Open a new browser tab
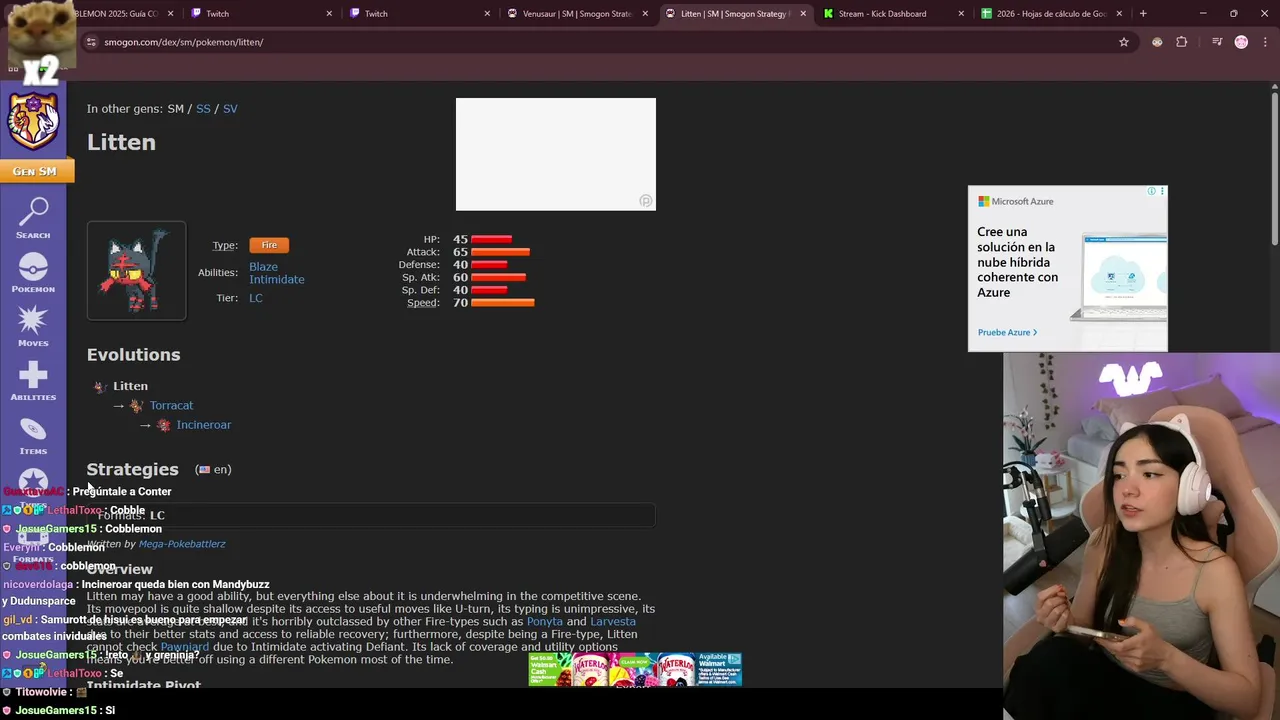Viewport: 1280px width, 720px height. [1143, 13]
